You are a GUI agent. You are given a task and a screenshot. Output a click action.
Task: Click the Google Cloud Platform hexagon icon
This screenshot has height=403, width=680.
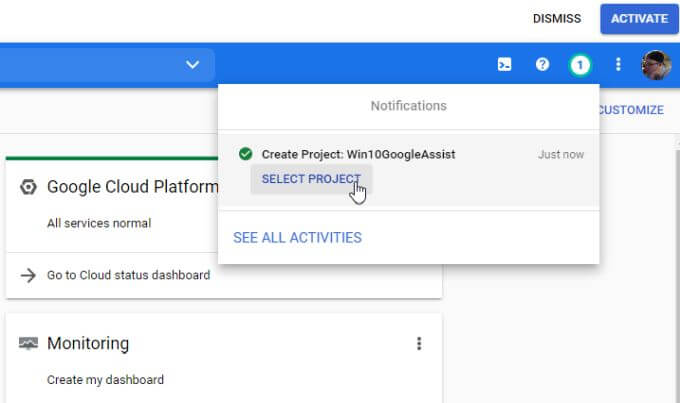(x=28, y=187)
